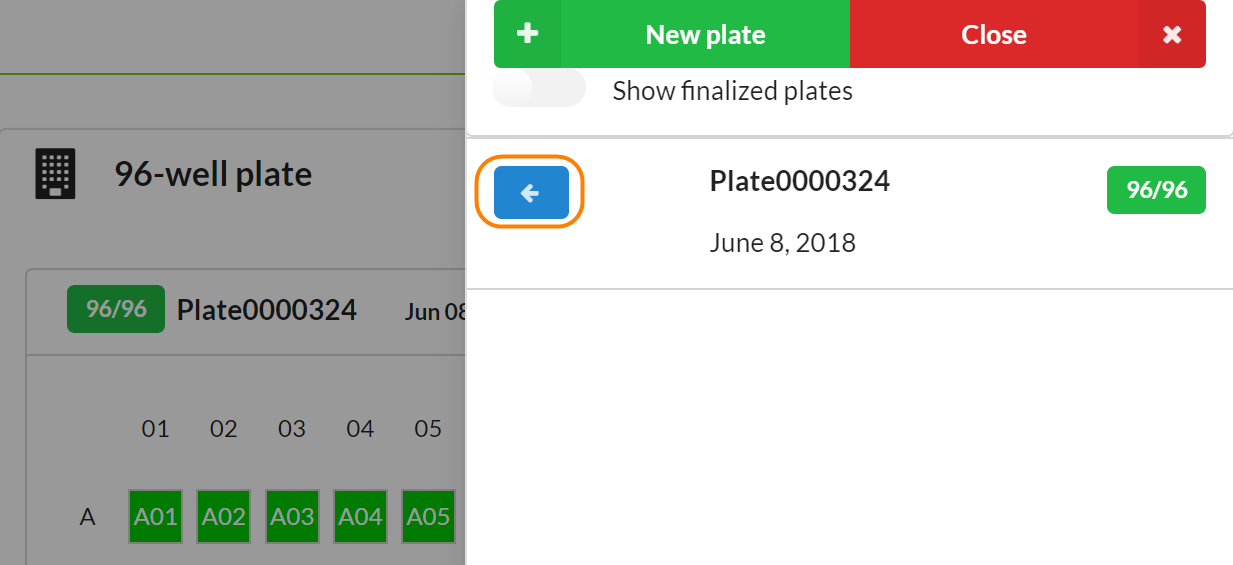Screen dimensions: 1233x565
Task: Select well A04 on the plate
Action: click(360, 516)
